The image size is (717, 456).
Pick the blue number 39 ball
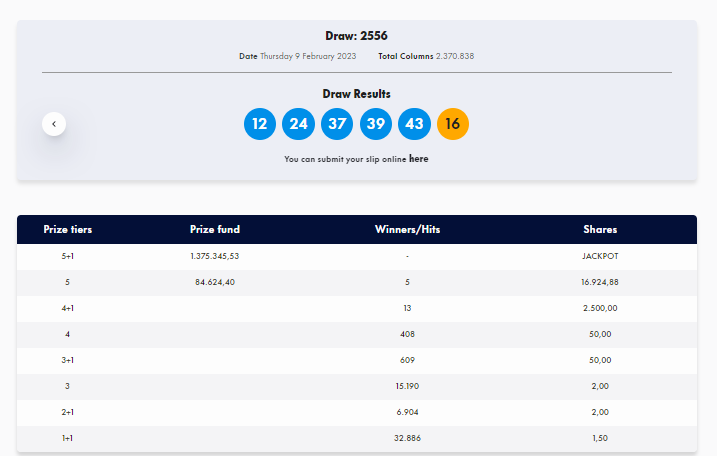376,124
